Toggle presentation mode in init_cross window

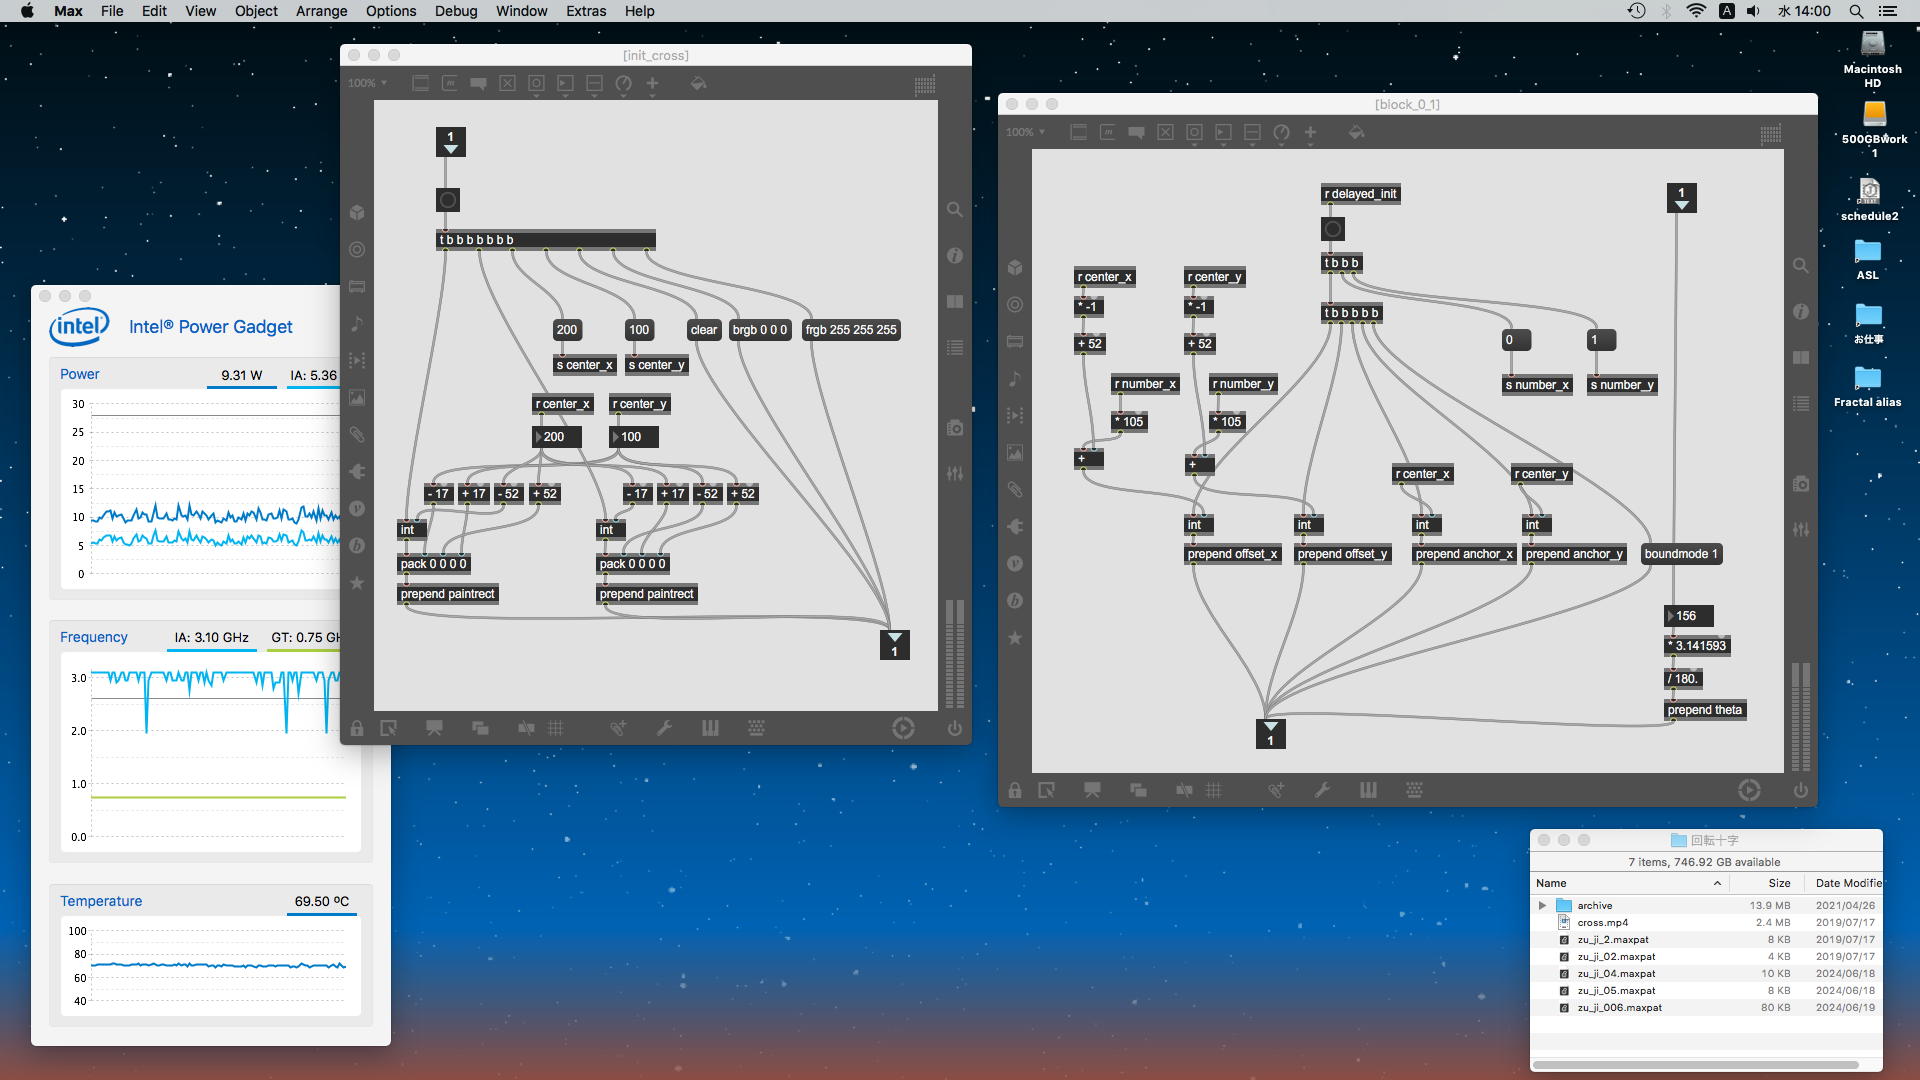point(434,728)
